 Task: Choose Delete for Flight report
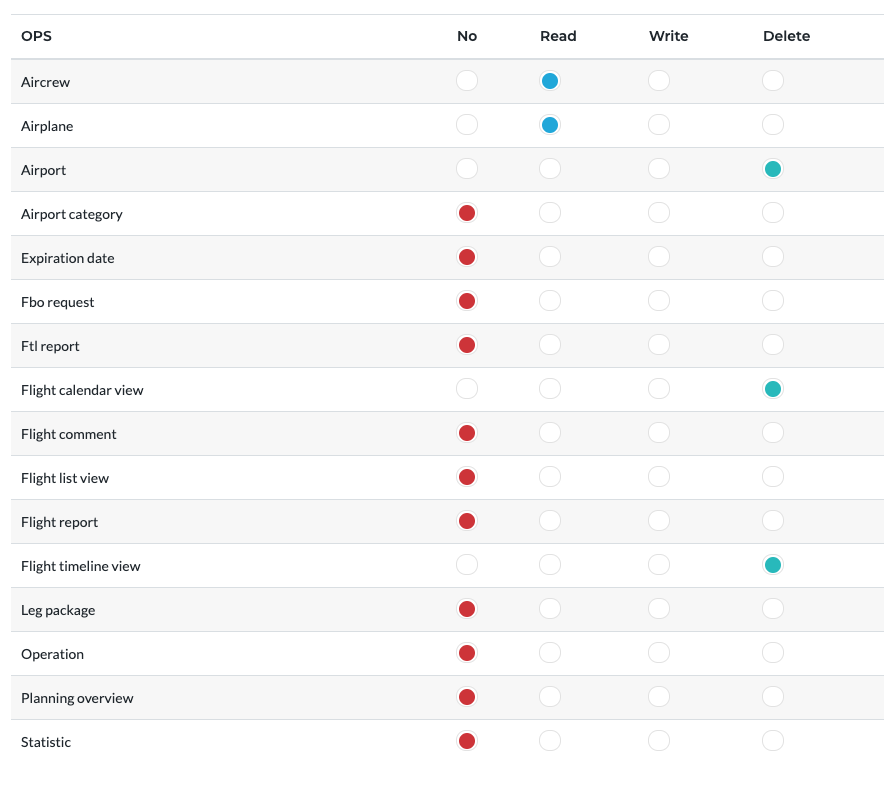773,521
